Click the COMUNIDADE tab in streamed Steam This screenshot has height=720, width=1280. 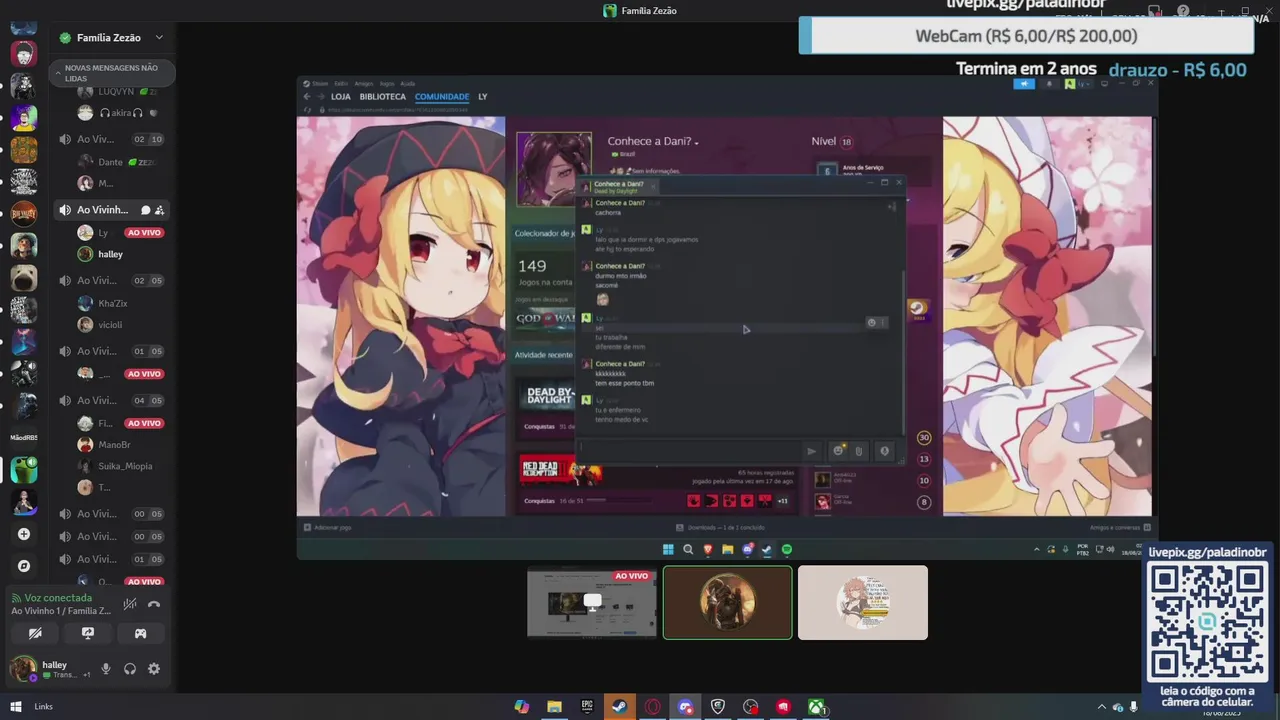(x=442, y=97)
